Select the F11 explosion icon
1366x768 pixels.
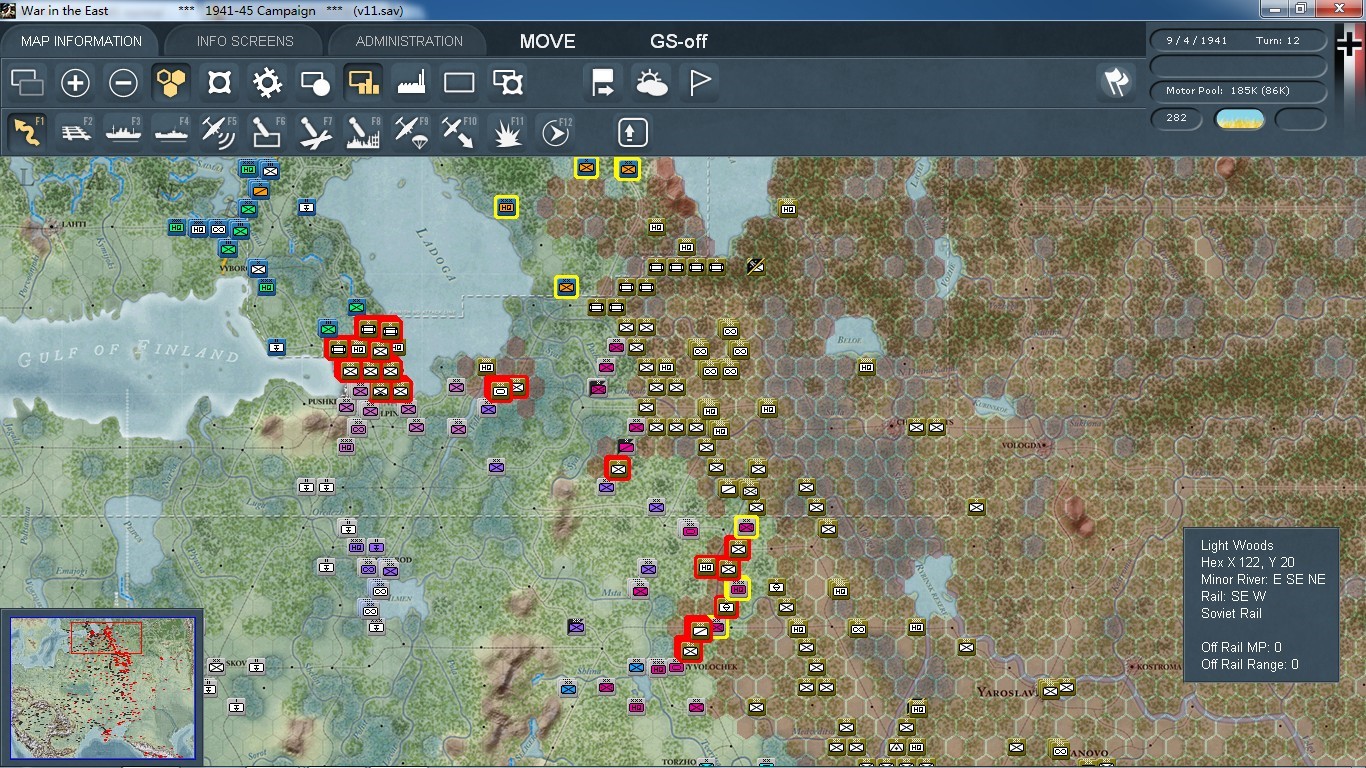coord(507,132)
